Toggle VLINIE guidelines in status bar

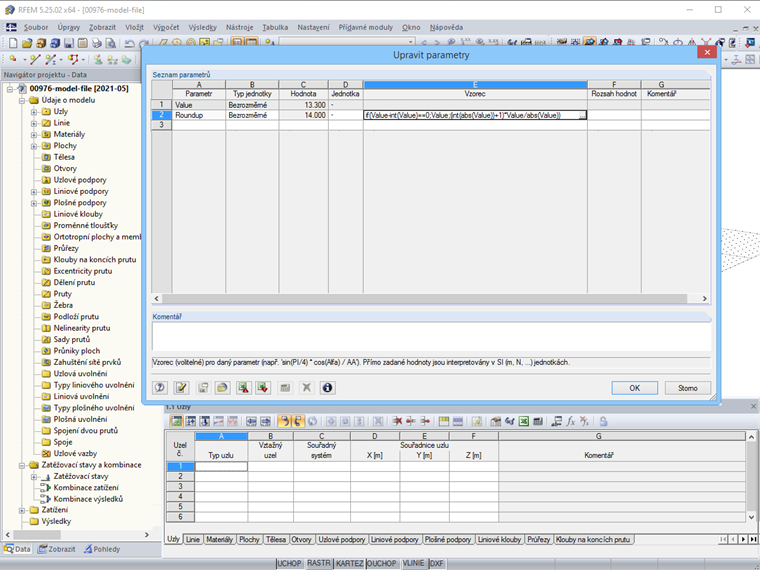coord(413,563)
